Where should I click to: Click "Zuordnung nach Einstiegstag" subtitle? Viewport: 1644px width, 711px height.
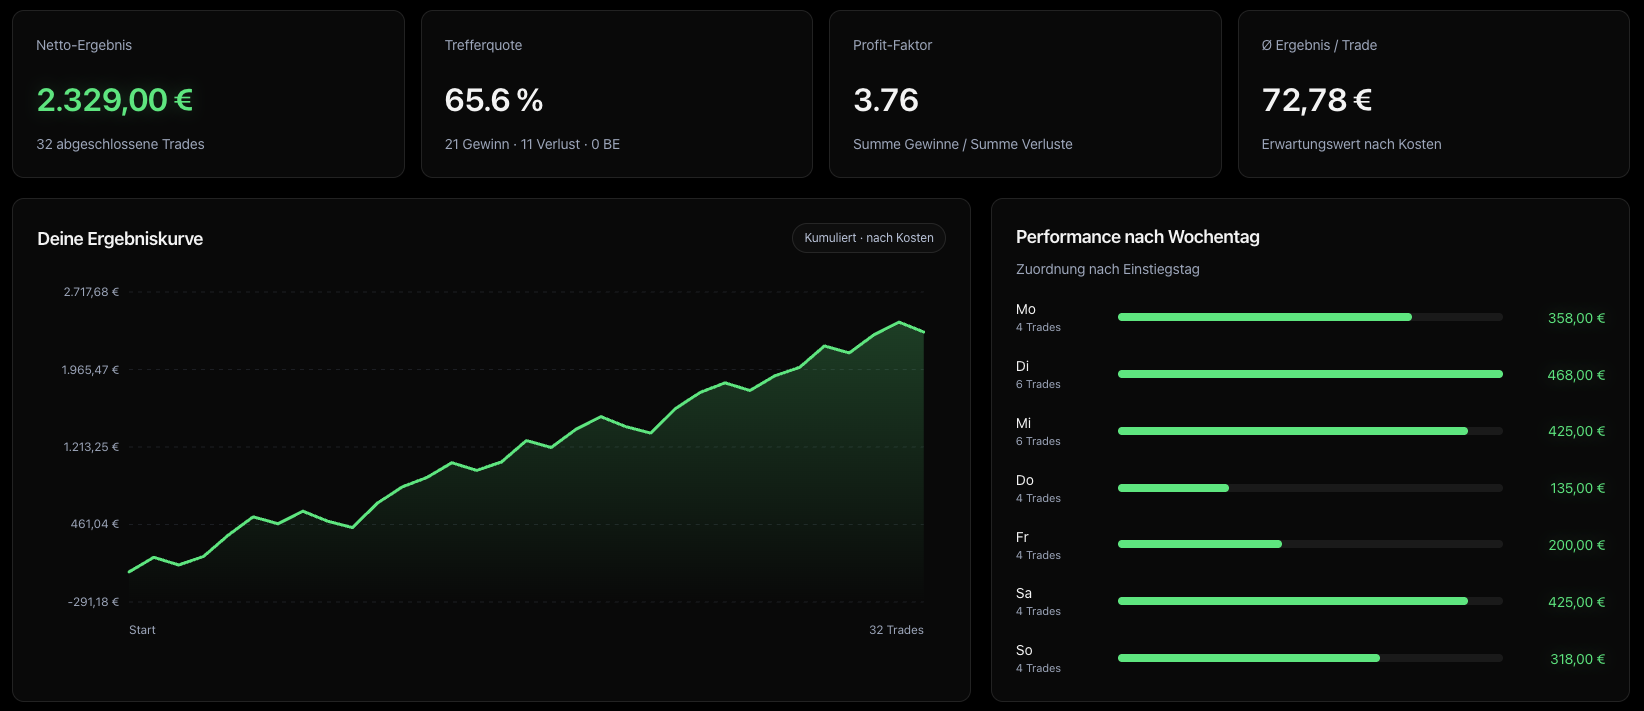coord(1108,269)
